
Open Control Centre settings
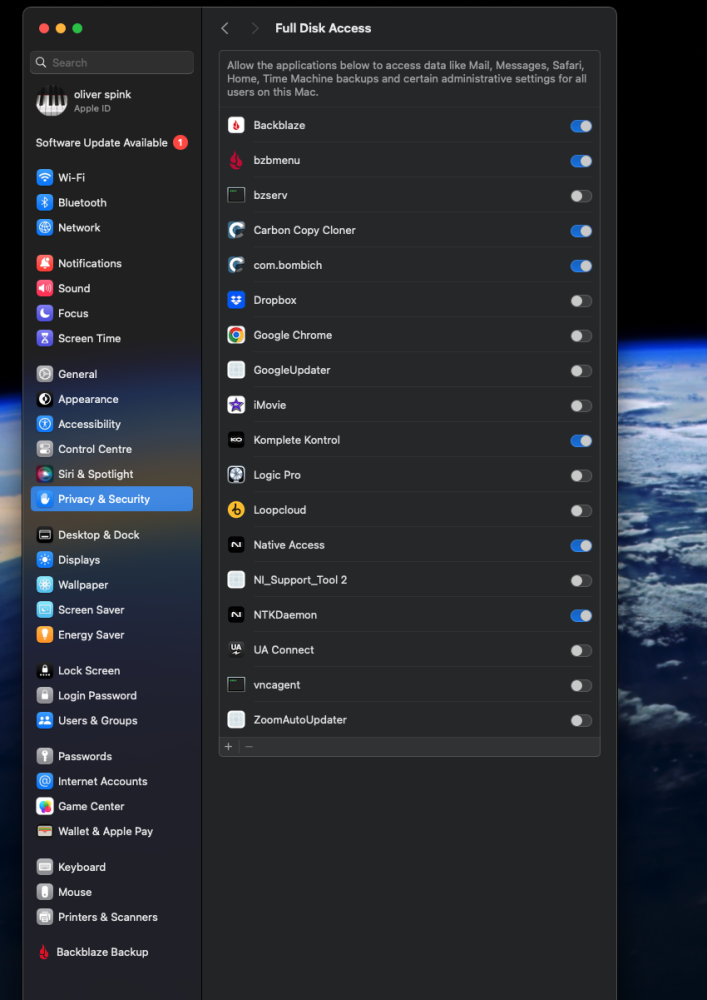point(112,449)
